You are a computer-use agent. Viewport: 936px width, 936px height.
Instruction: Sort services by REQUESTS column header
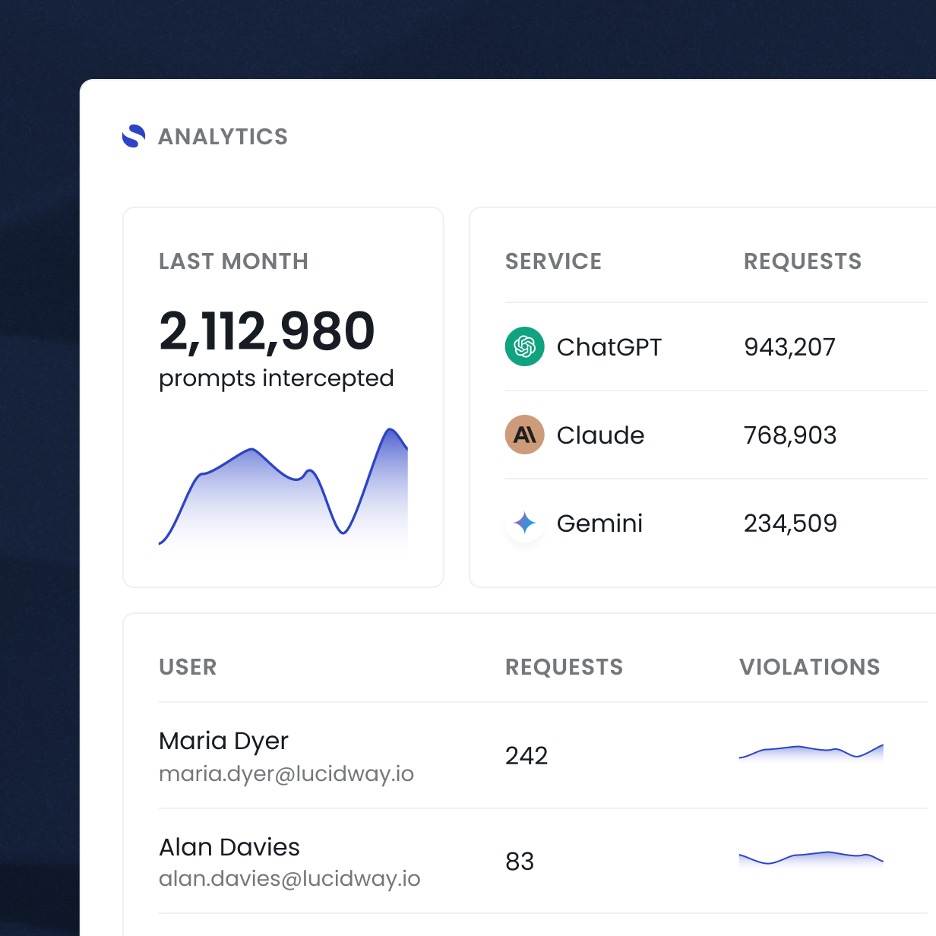tap(802, 262)
